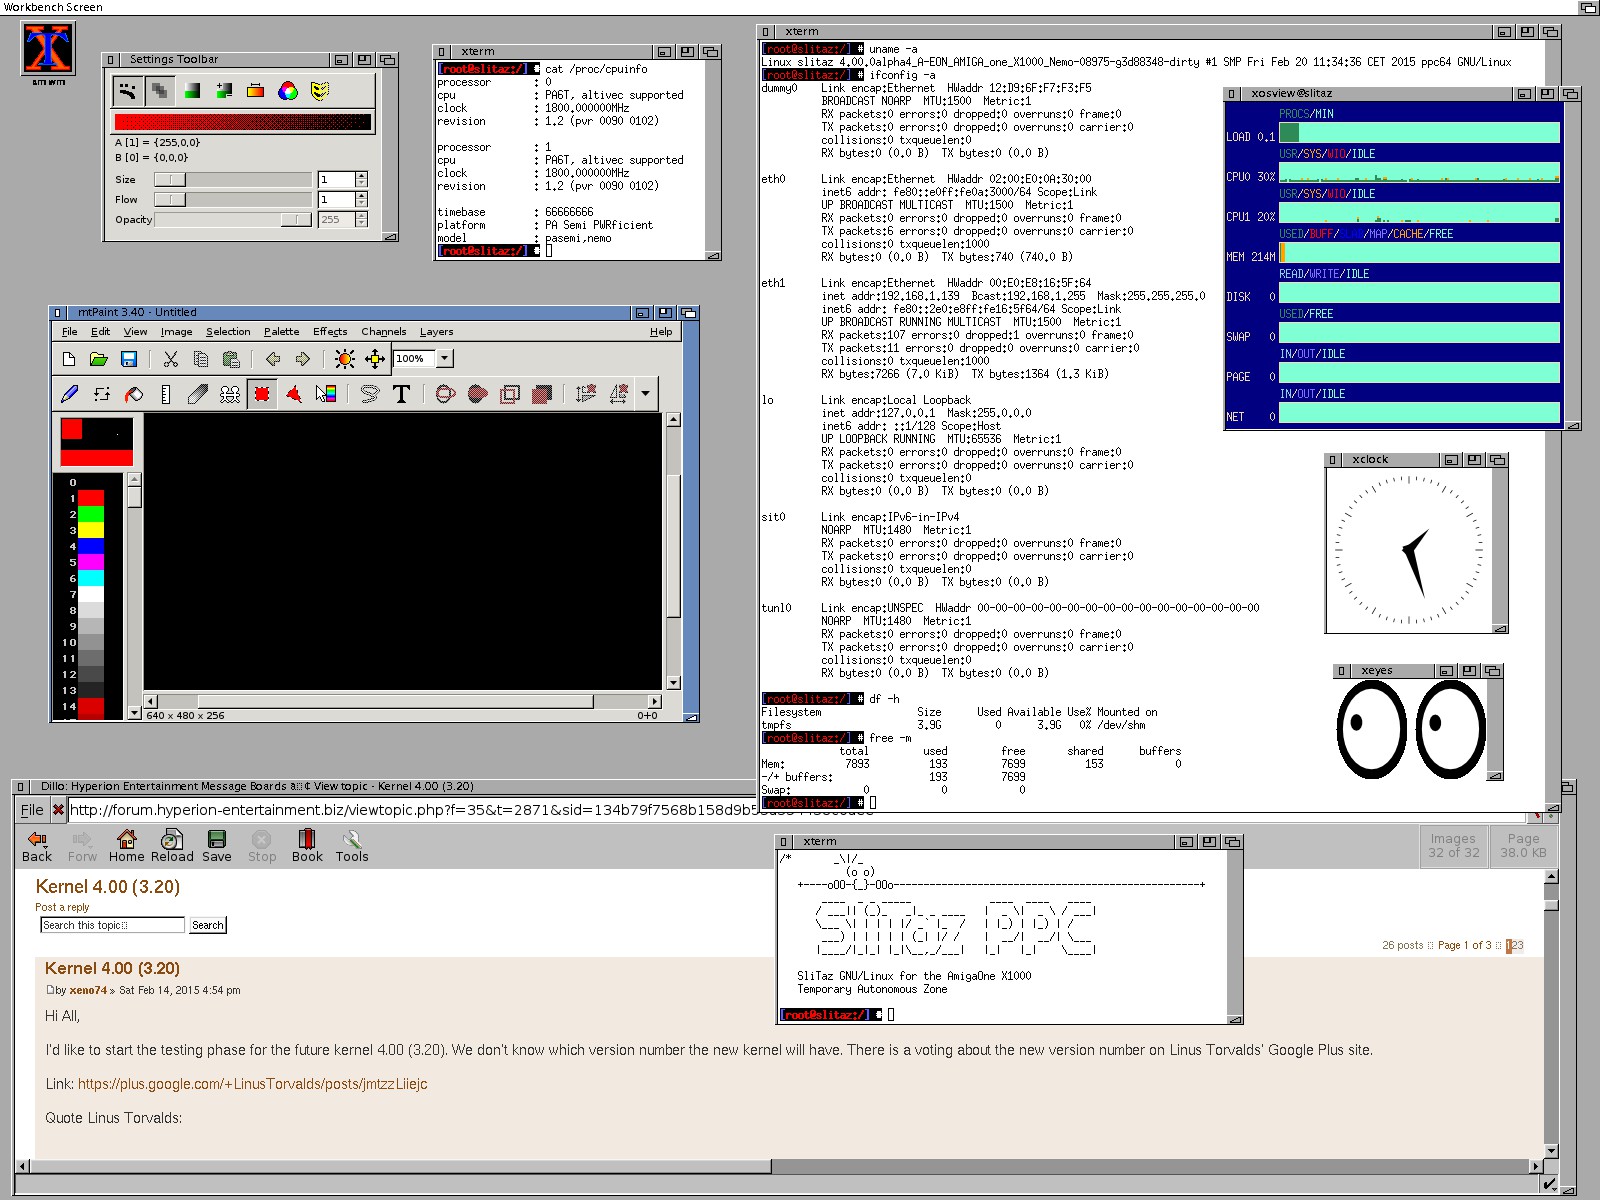Expand the mtPaint tools toolbar overflow arrow
The width and height of the screenshot is (1600, 1200).
tap(645, 394)
